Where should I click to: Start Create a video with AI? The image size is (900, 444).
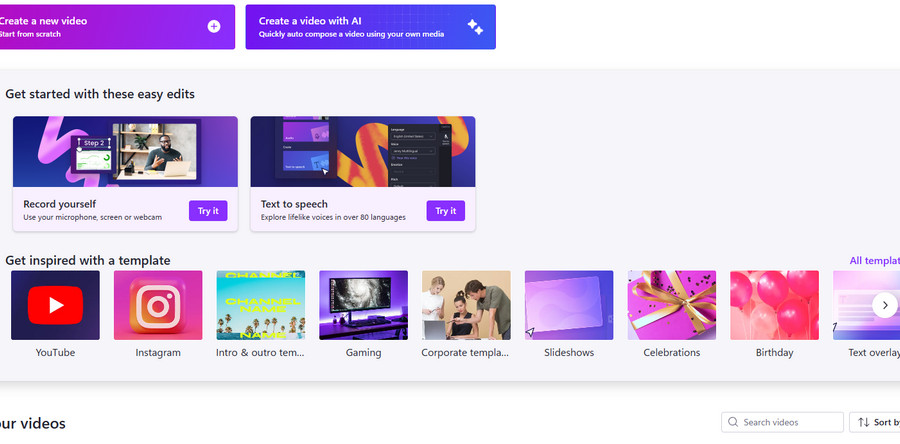click(371, 27)
